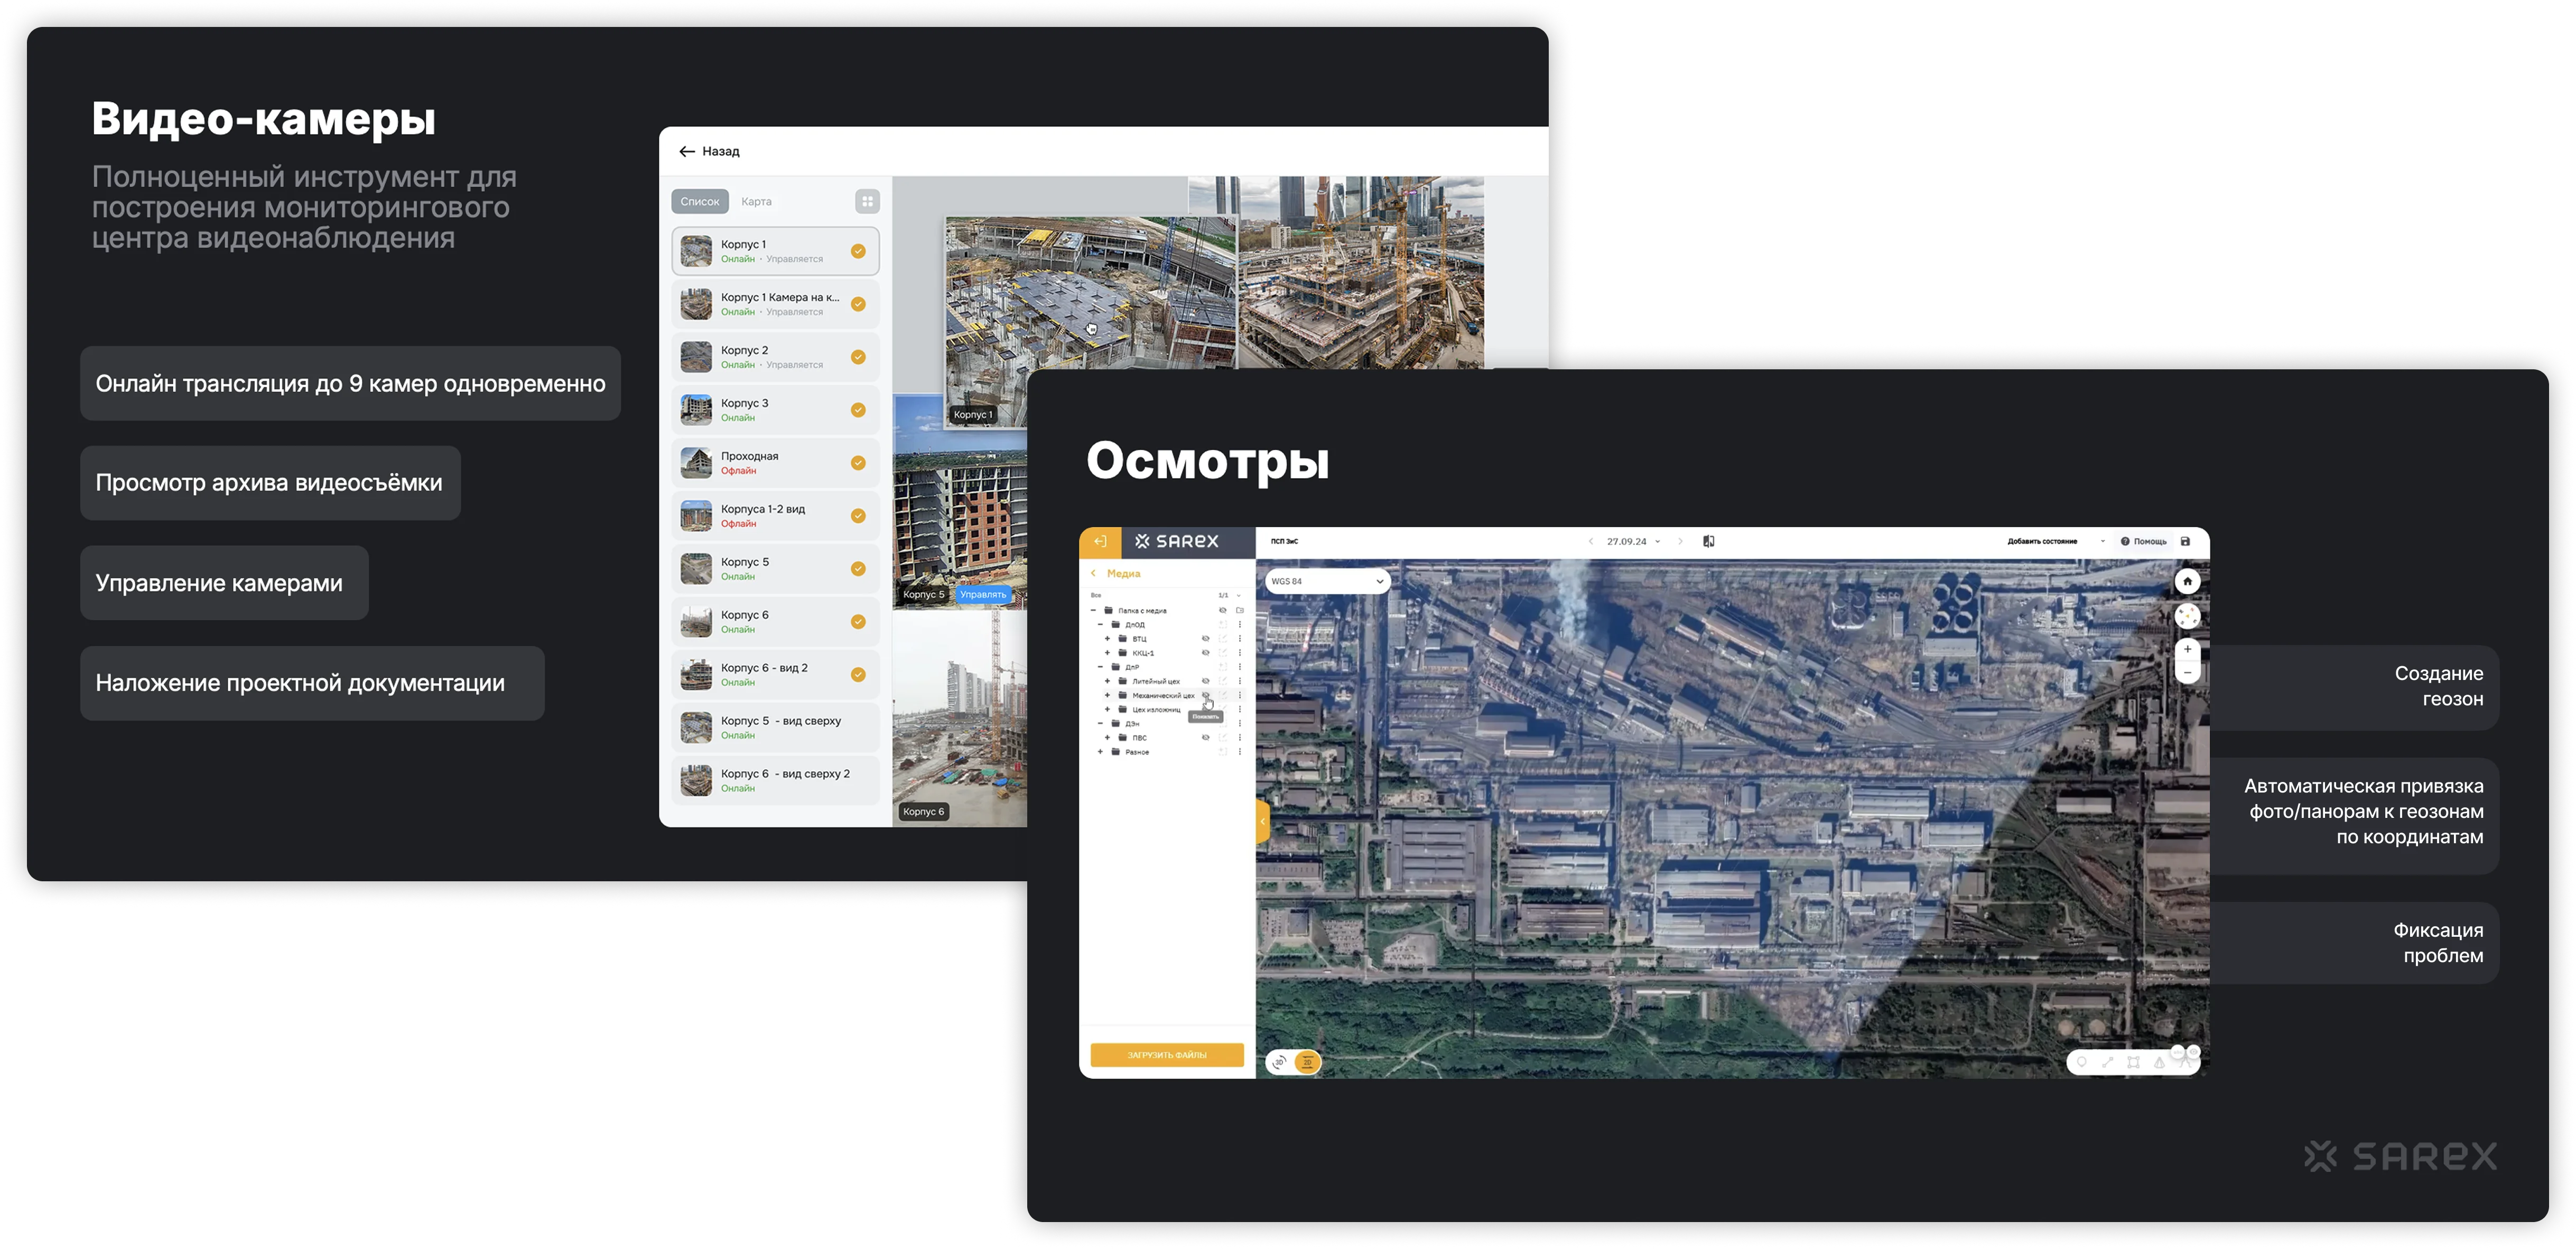Screen dimensions: 2576x1249
Task: Show the ВТЦ folder via eye icon
Action: coord(1205,639)
